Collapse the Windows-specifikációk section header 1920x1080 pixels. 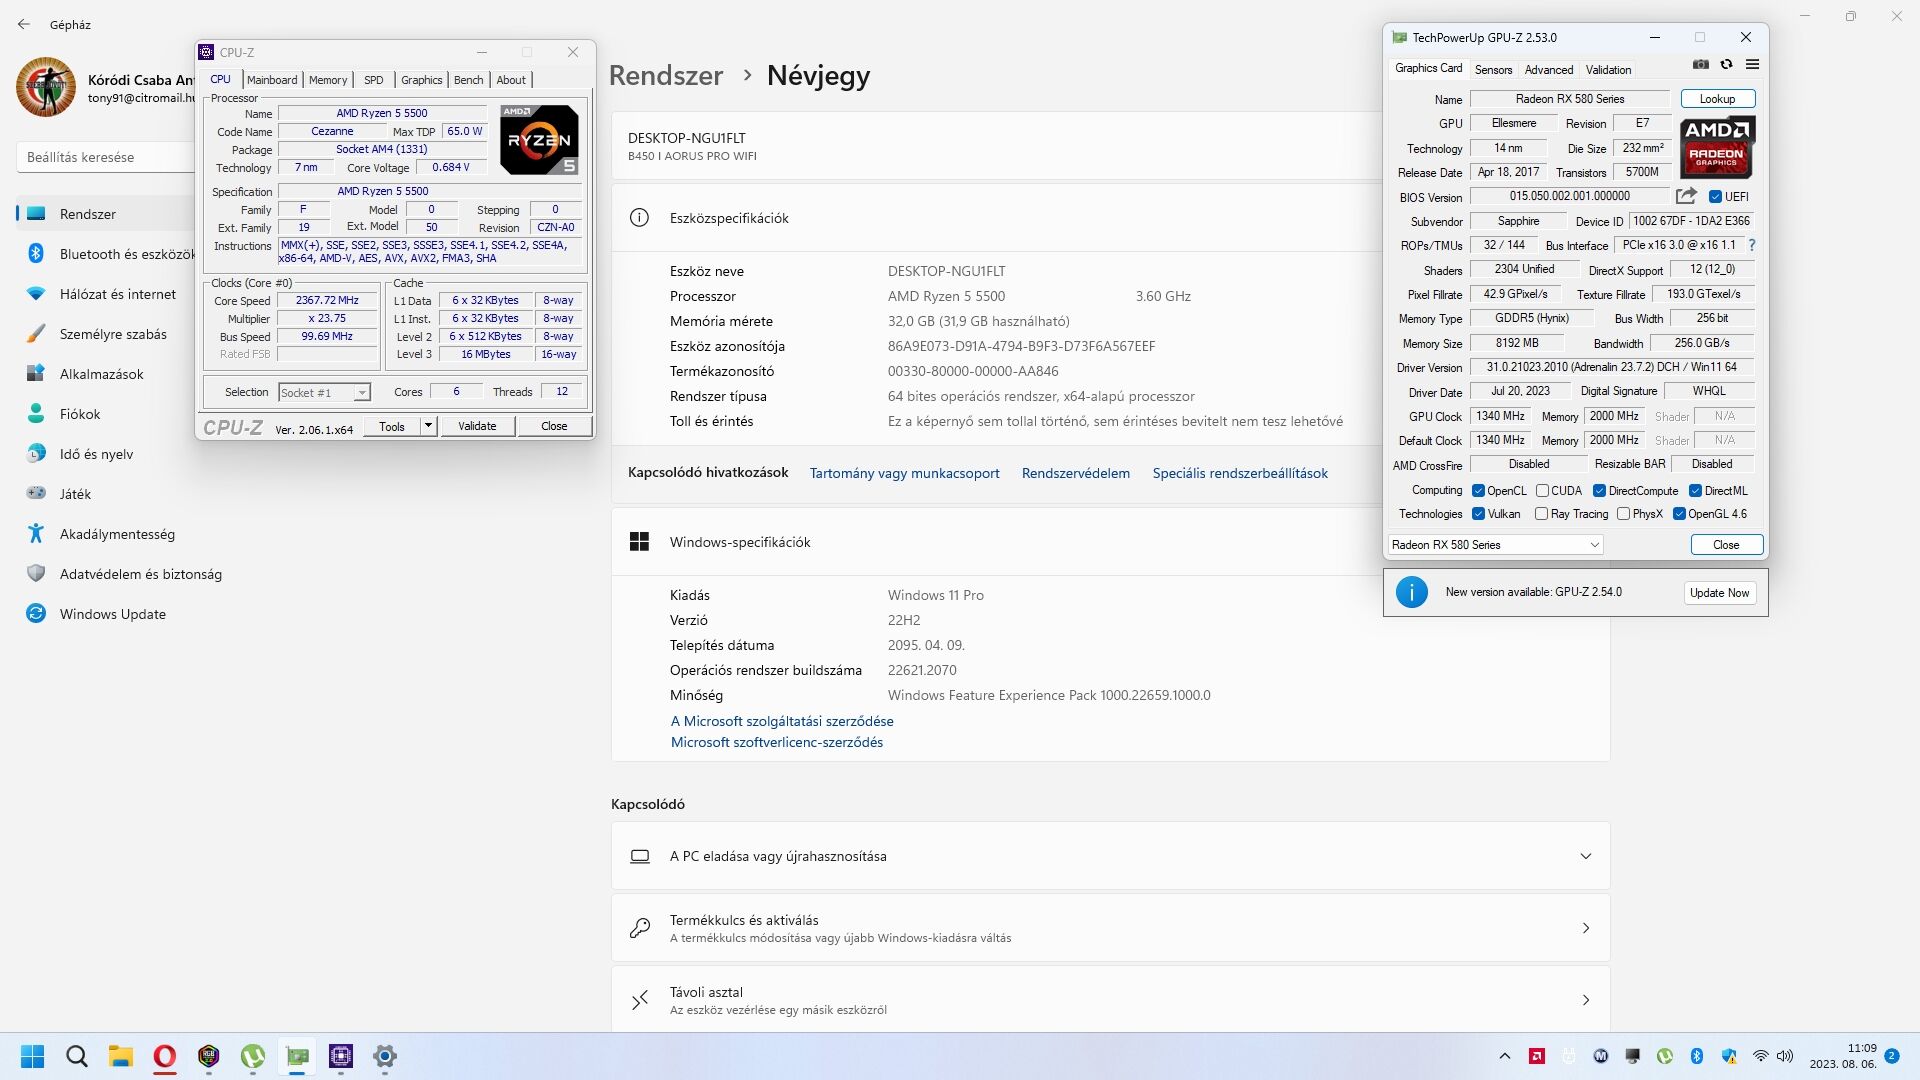[1110, 542]
